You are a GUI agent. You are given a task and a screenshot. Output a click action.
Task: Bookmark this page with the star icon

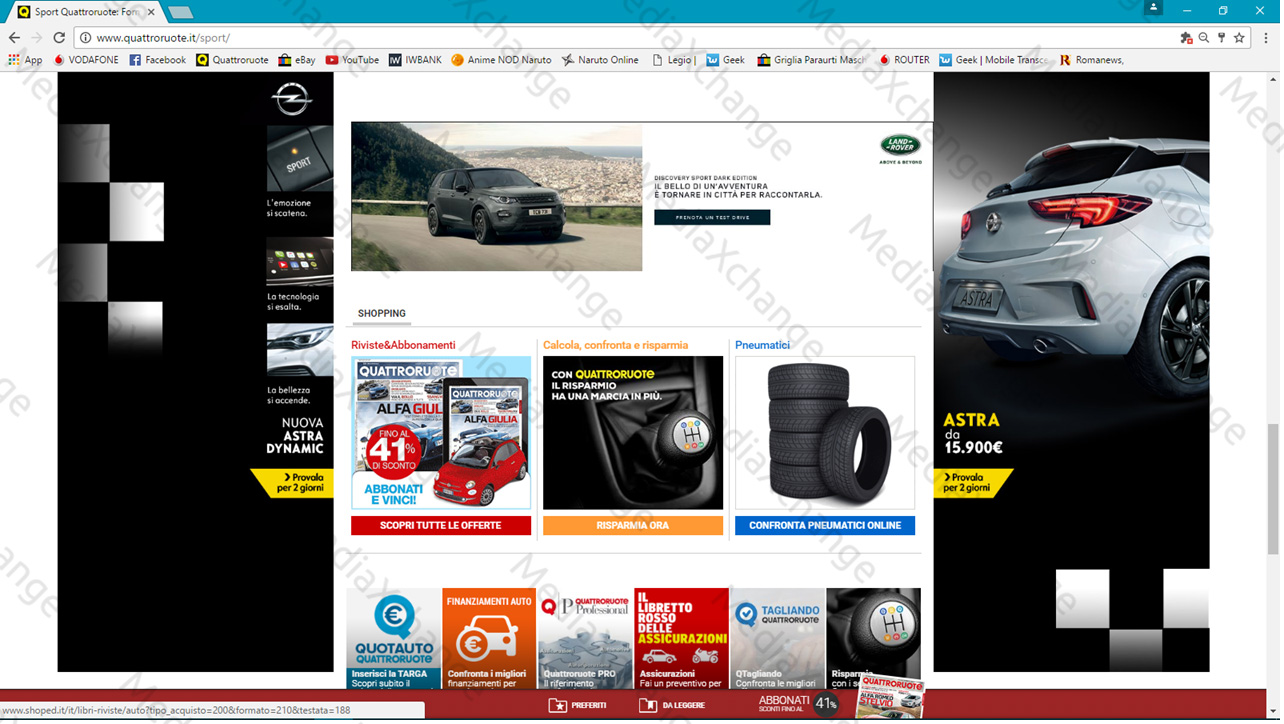click(1239, 38)
